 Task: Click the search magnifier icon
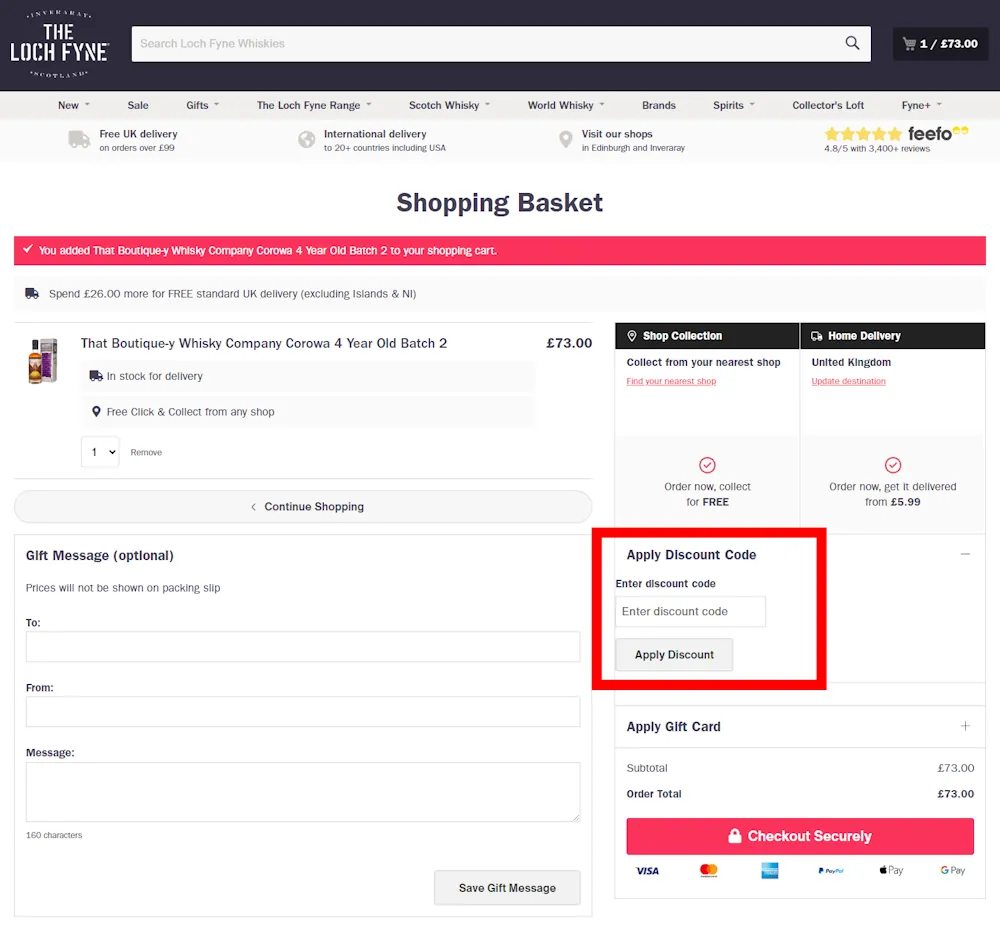852,43
